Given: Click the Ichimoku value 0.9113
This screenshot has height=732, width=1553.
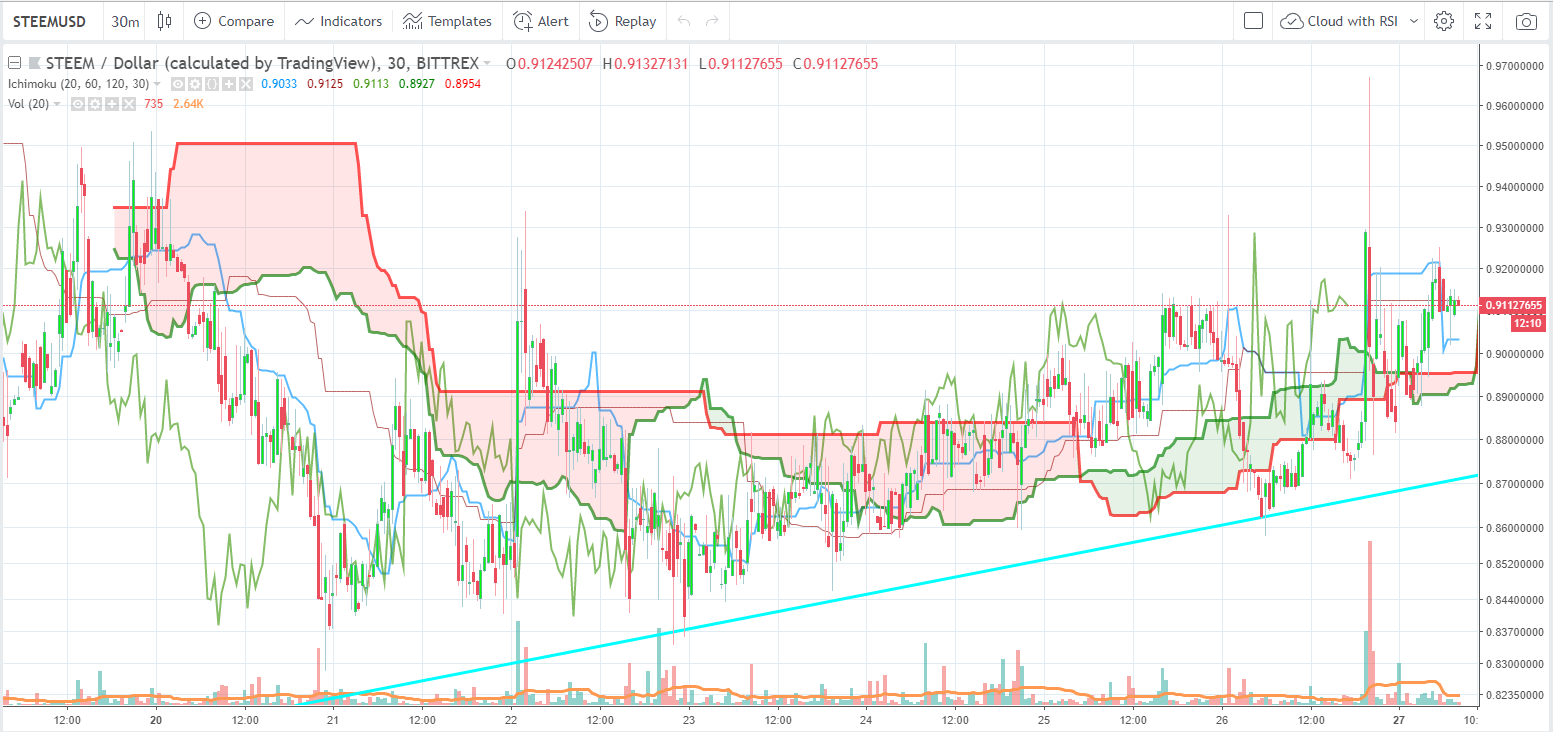Looking at the screenshot, I should tap(370, 84).
